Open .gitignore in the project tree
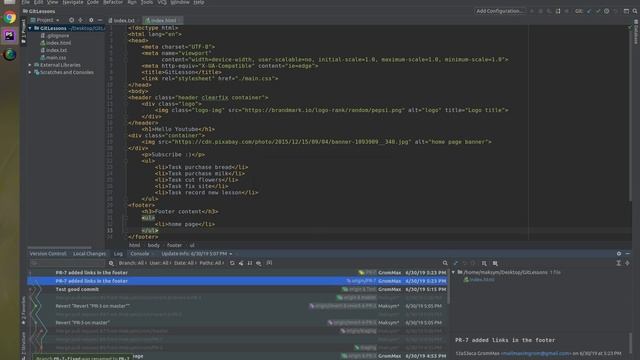The height and width of the screenshot is (360, 640). point(56,36)
